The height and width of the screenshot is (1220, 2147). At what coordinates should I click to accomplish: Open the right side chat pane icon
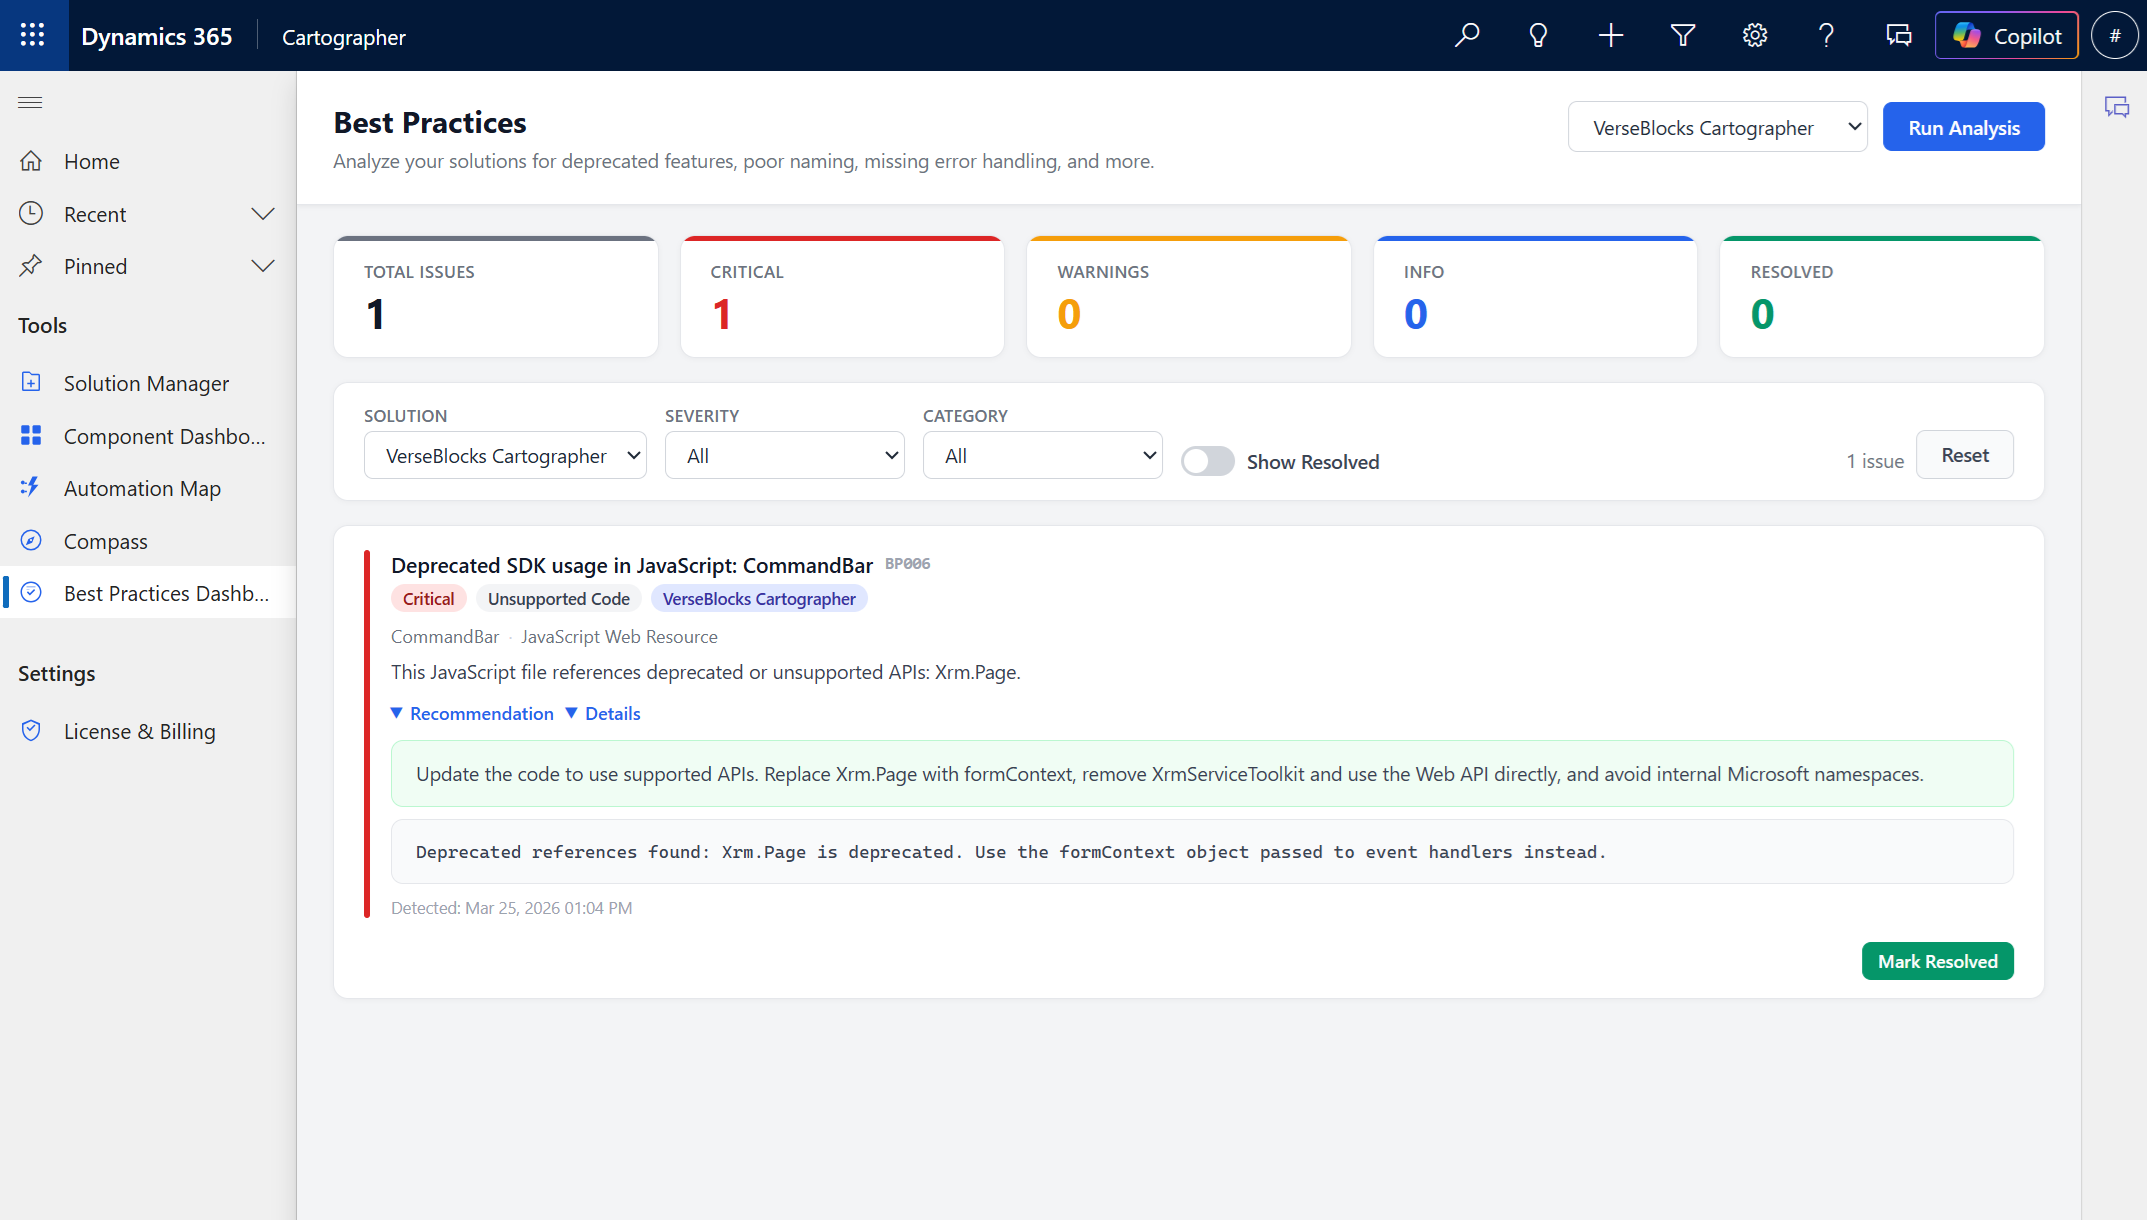[x=2117, y=107]
